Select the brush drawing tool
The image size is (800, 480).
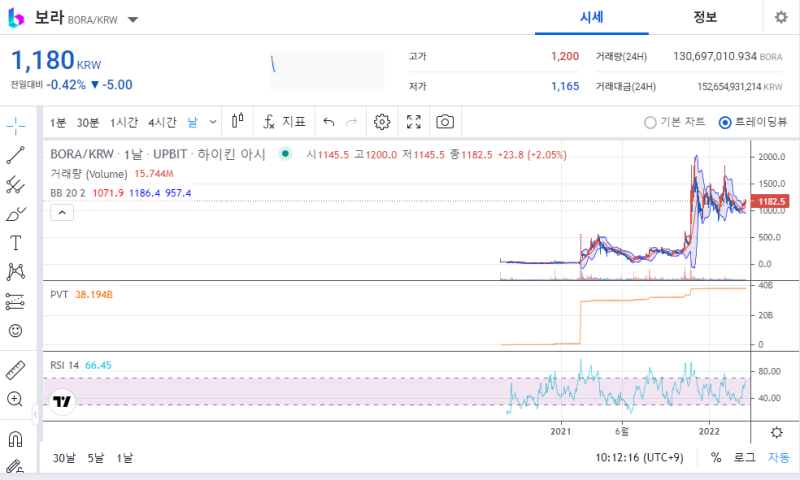click(16, 214)
